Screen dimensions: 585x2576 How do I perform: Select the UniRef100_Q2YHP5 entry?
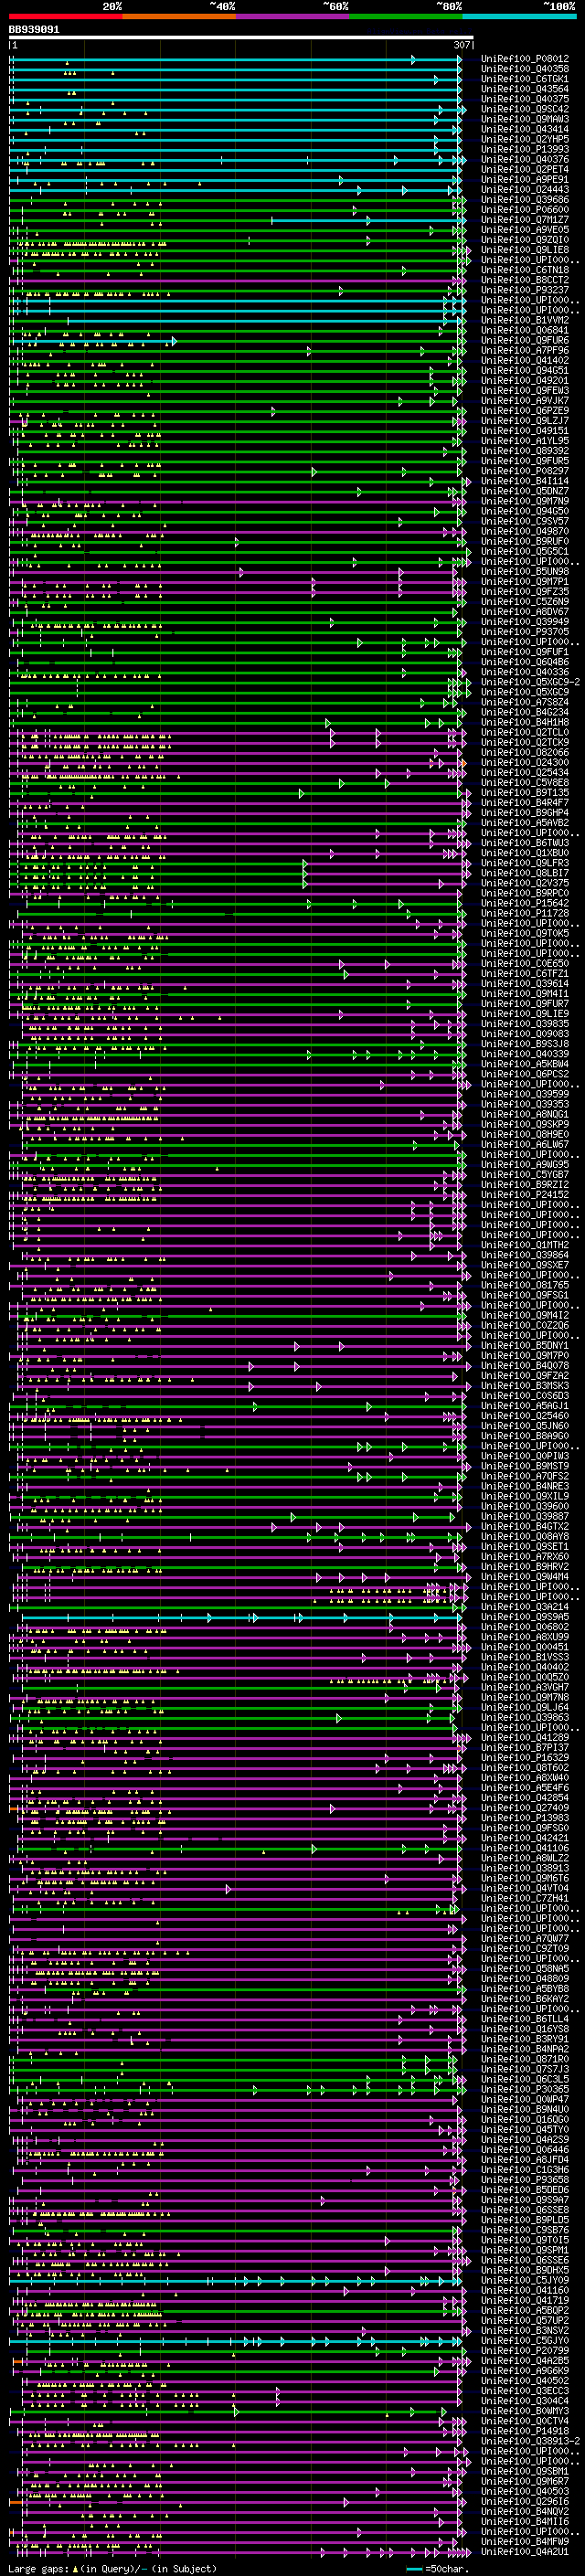click(x=525, y=139)
